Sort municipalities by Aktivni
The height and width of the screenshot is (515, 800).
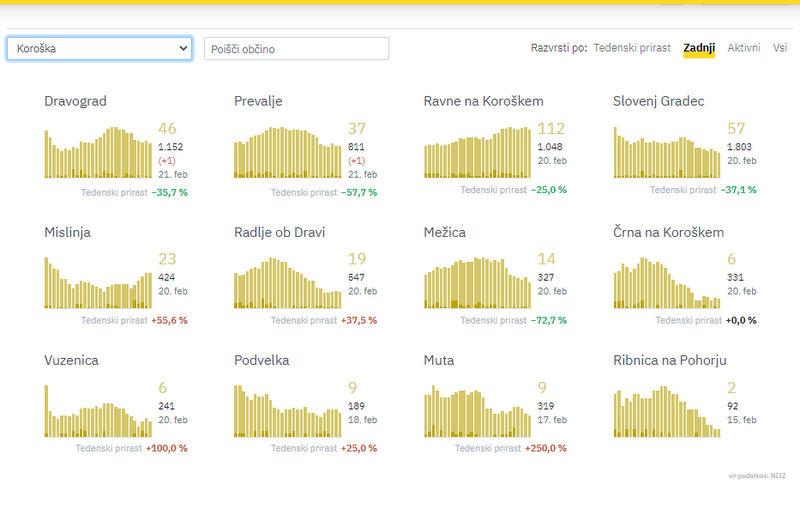tap(744, 48)
